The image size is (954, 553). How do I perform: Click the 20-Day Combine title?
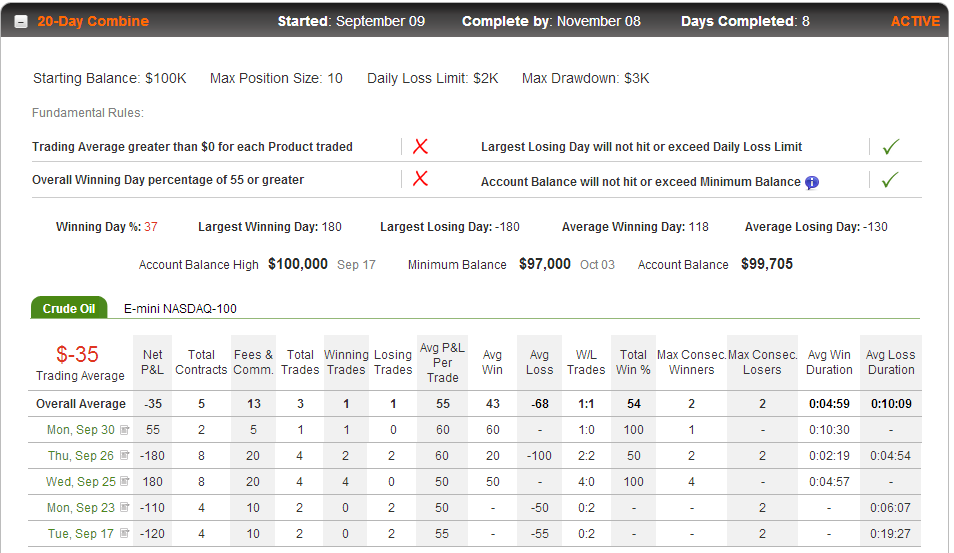point(93,21)
